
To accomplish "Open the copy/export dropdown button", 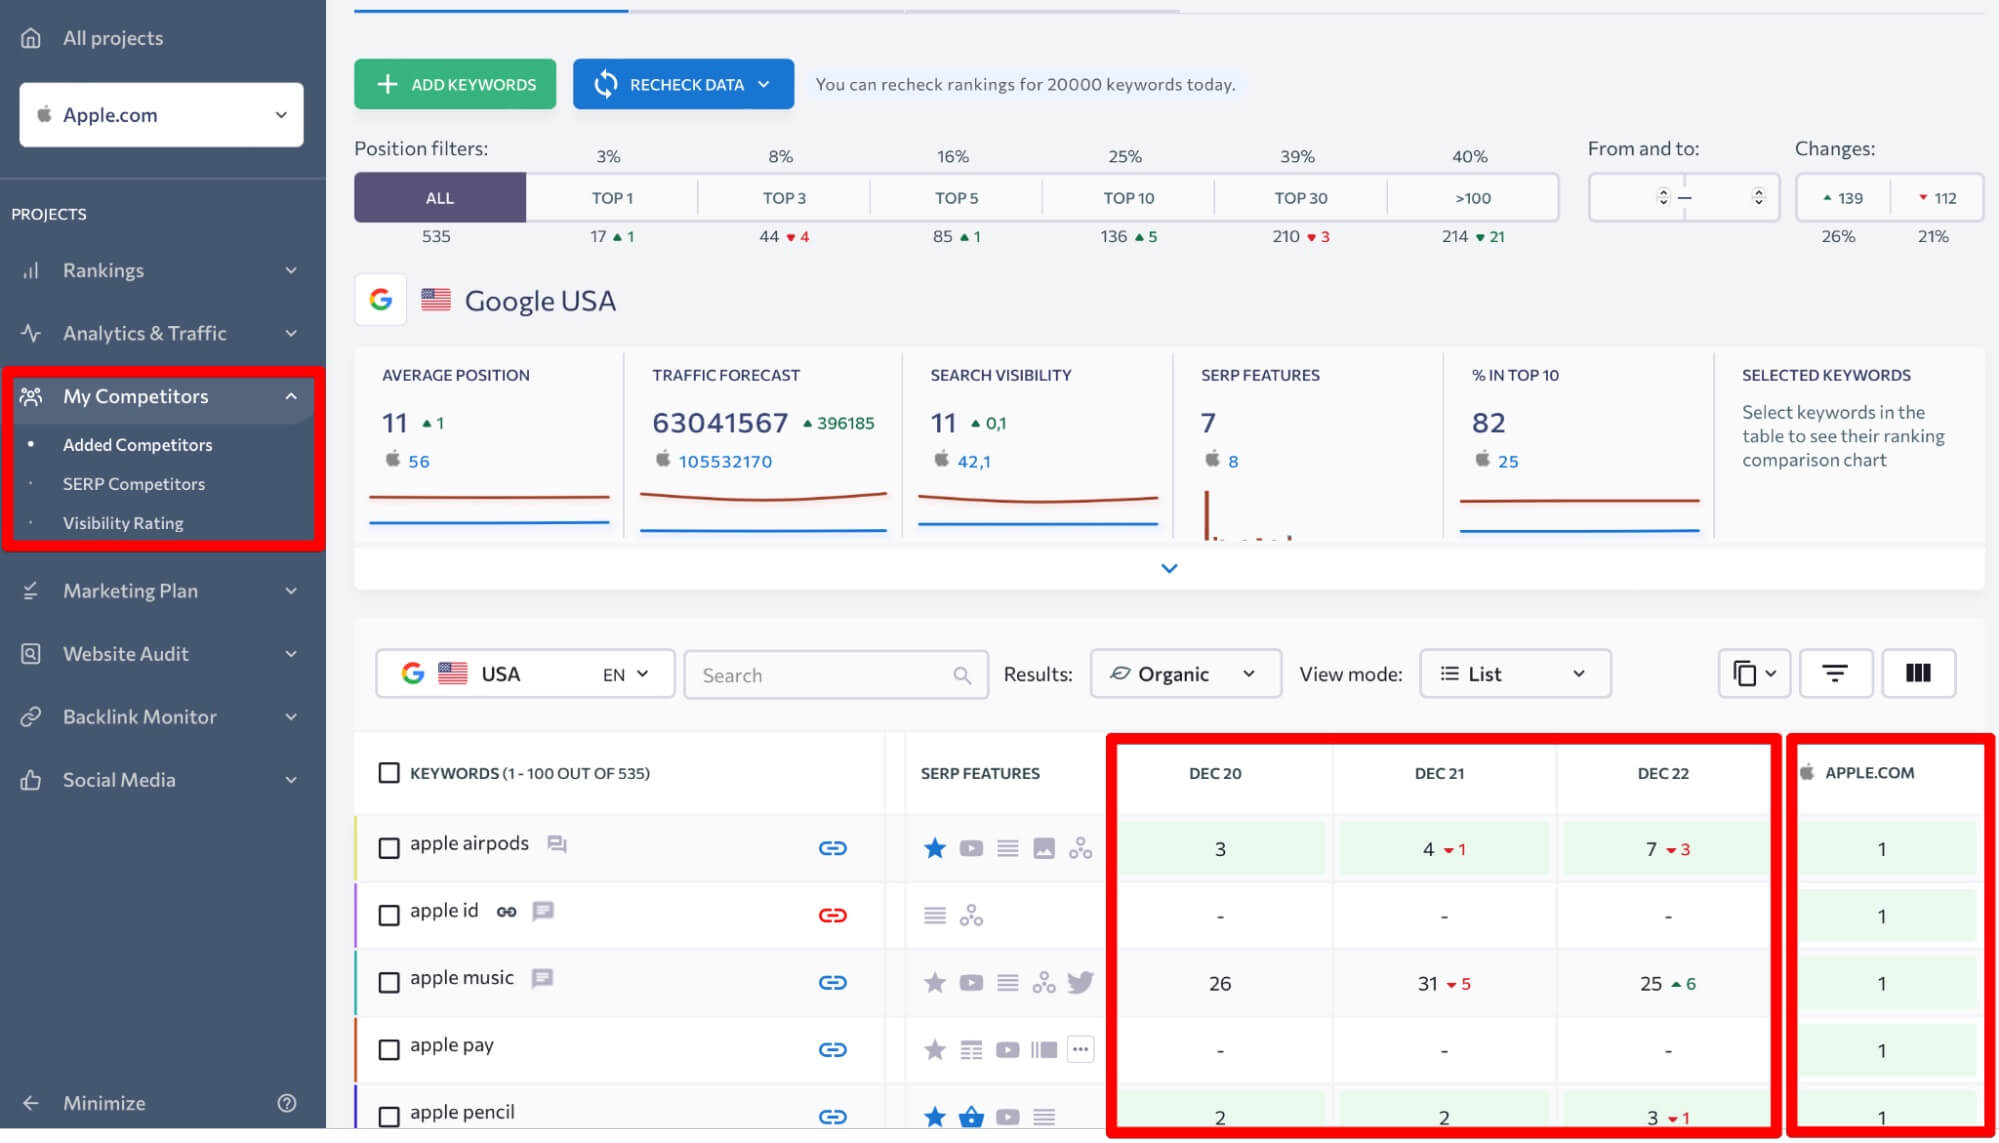I will point(1754,673).
